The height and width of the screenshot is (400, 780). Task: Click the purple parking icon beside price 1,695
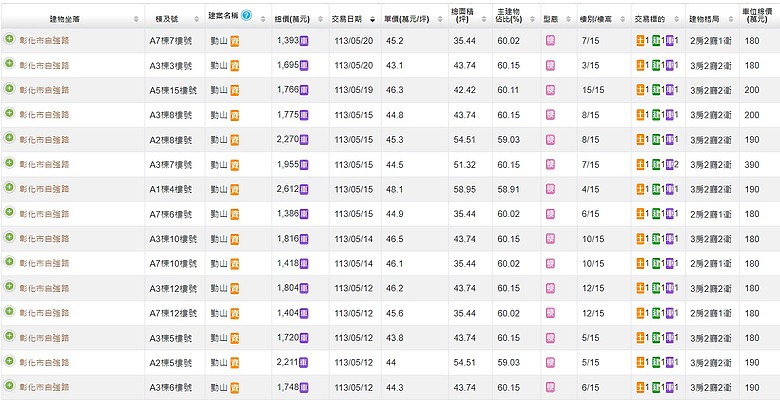[304, 66]
